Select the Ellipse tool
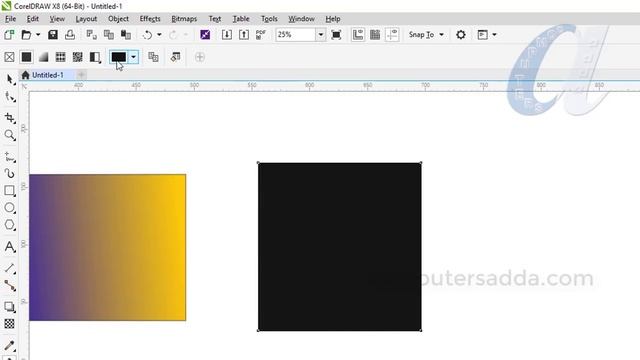 10,208
